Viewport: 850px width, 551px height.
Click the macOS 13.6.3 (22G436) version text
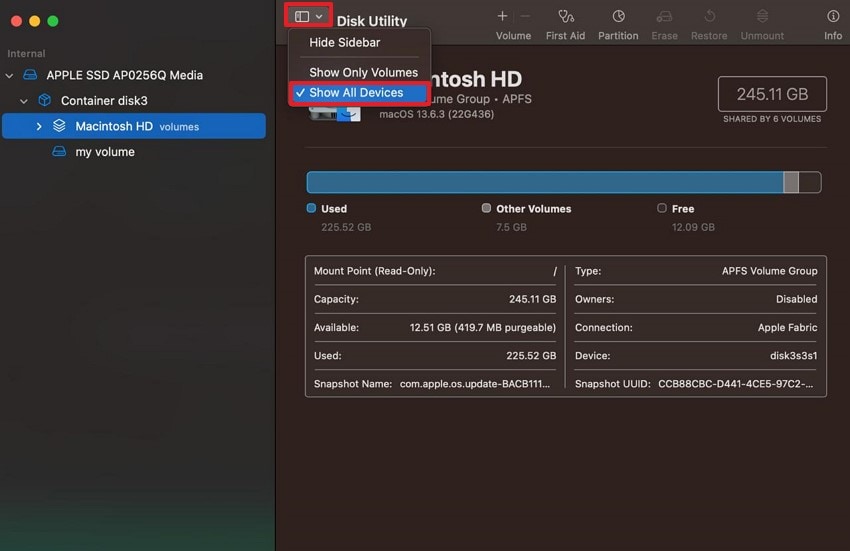[x=436, y=114]
